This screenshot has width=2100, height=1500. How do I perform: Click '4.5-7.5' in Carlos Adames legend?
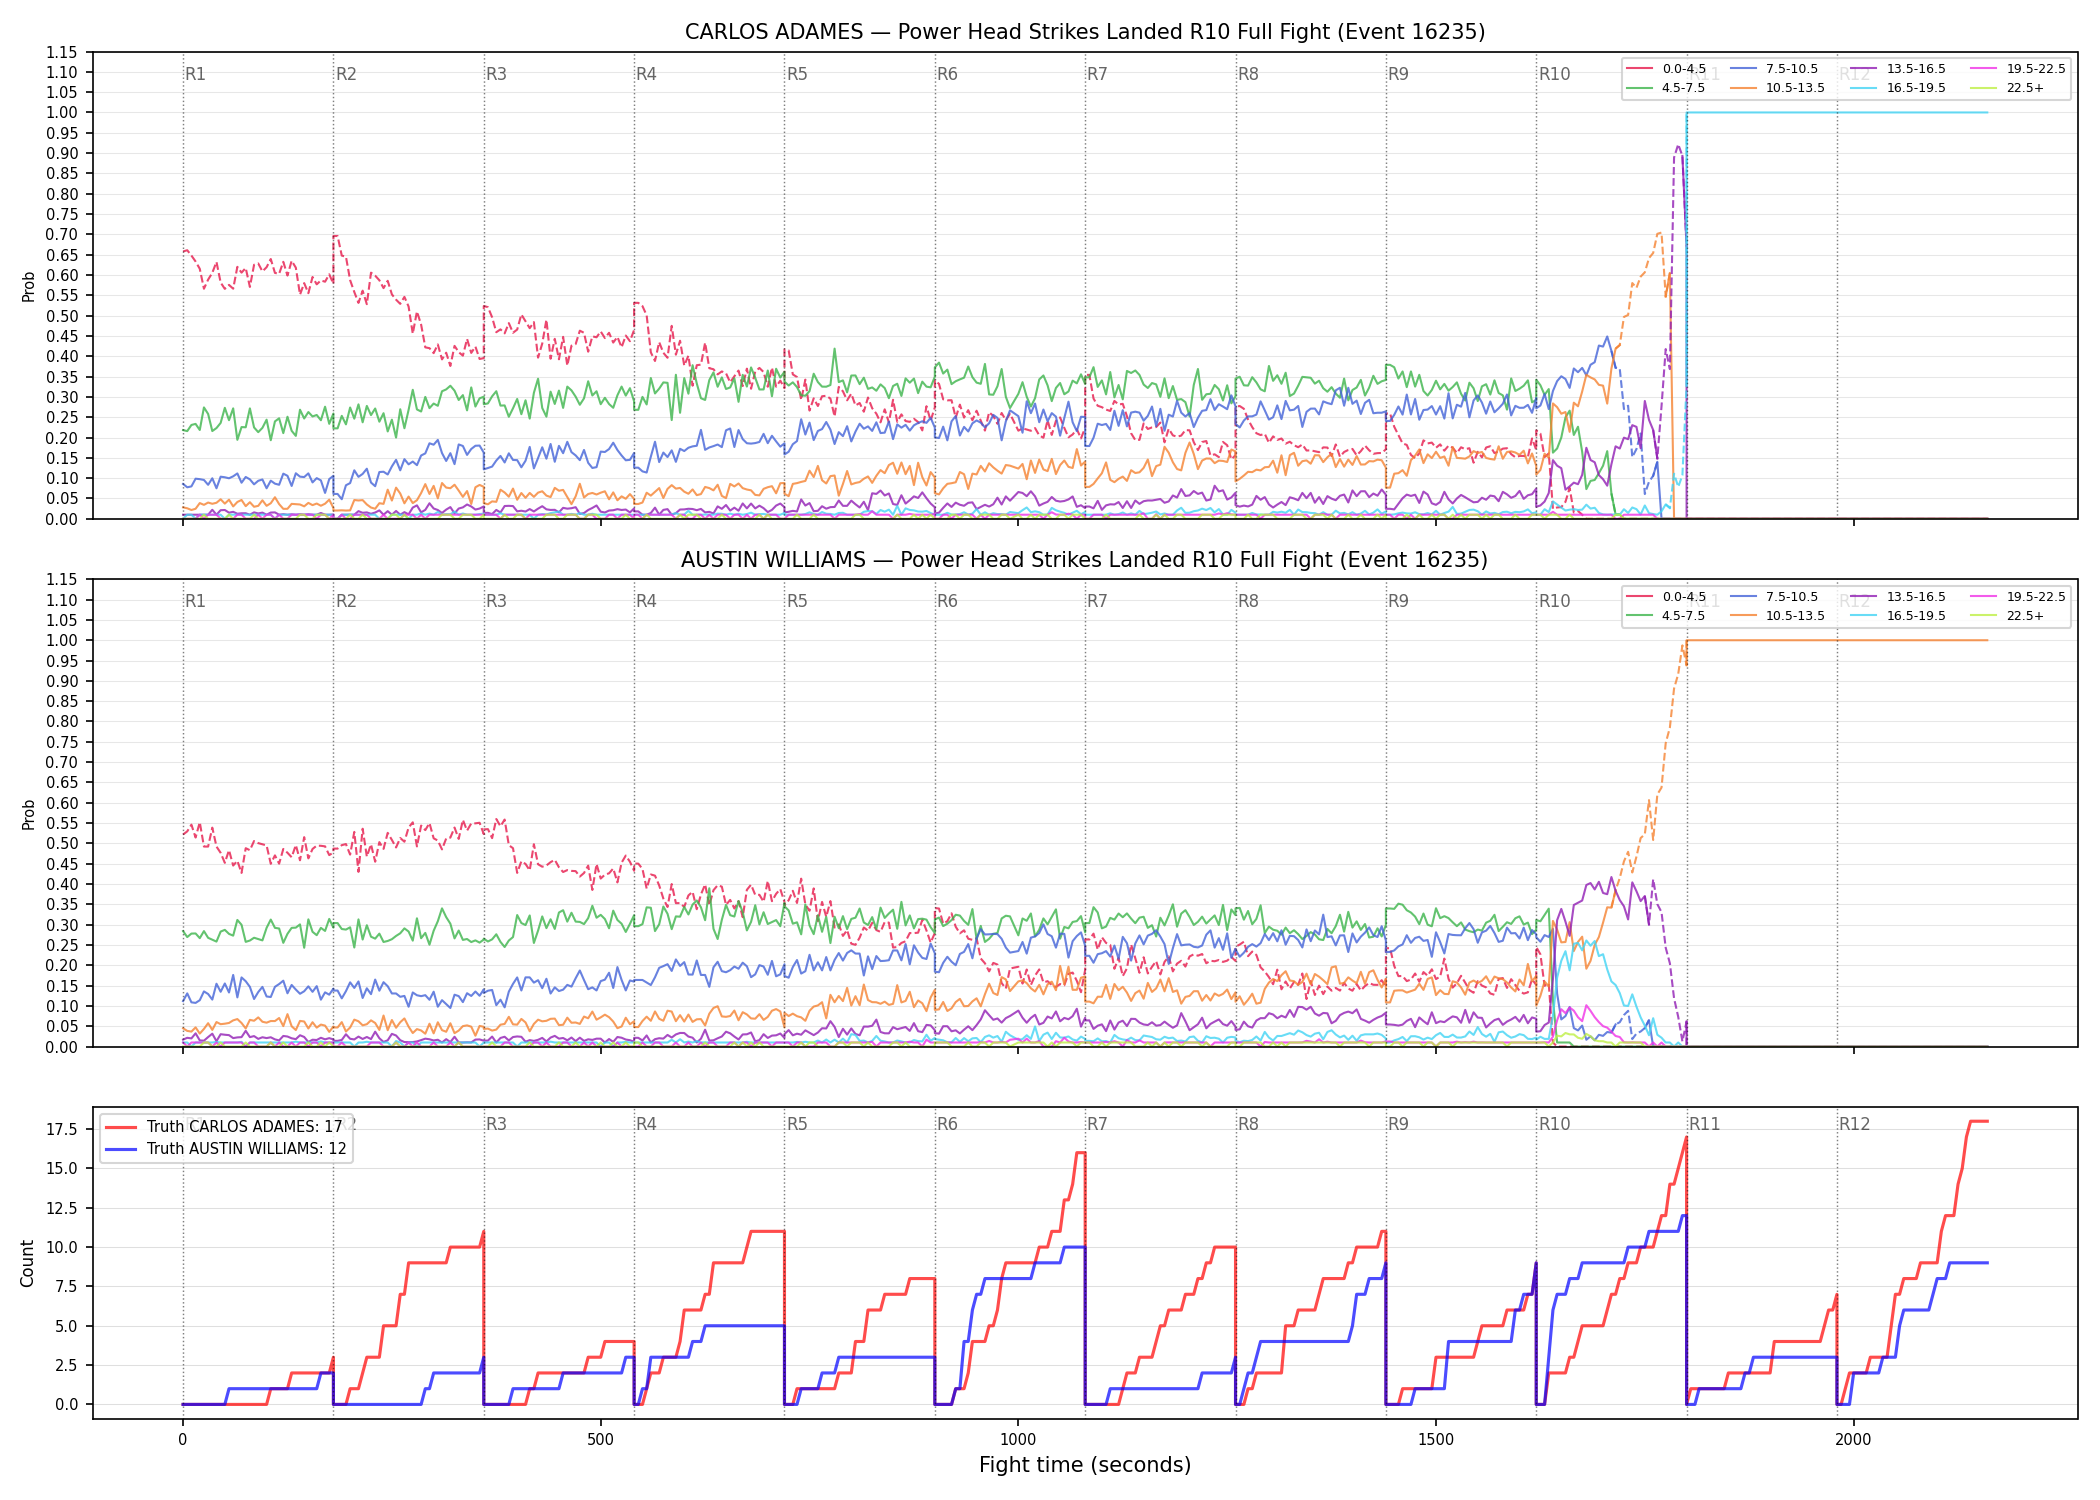click(1684, 88)
